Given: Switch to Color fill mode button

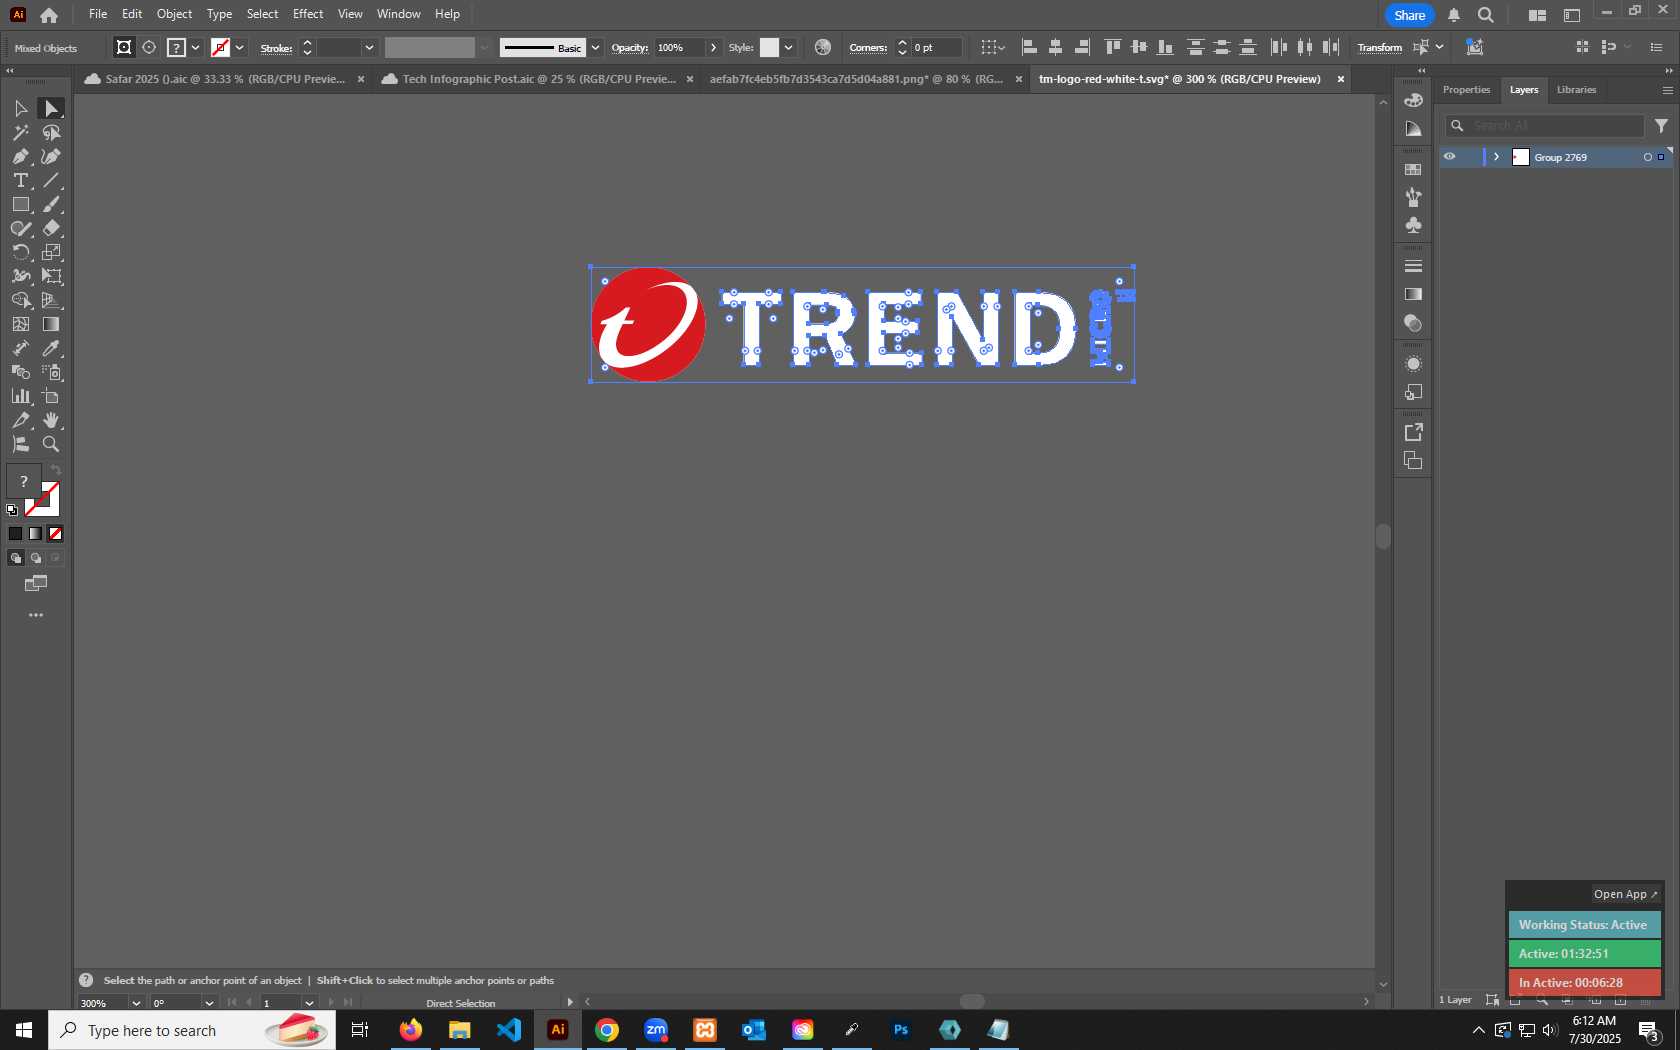Looking at the screenshot, I should click(x=15, y=534).
